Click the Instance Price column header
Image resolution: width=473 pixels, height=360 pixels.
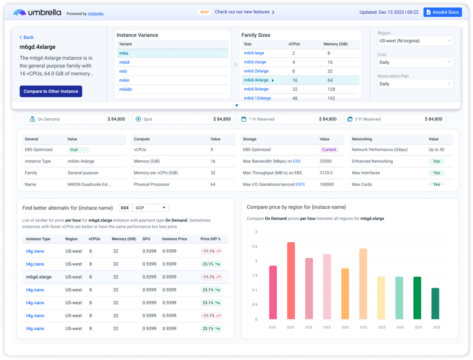(x=174, y=239)
